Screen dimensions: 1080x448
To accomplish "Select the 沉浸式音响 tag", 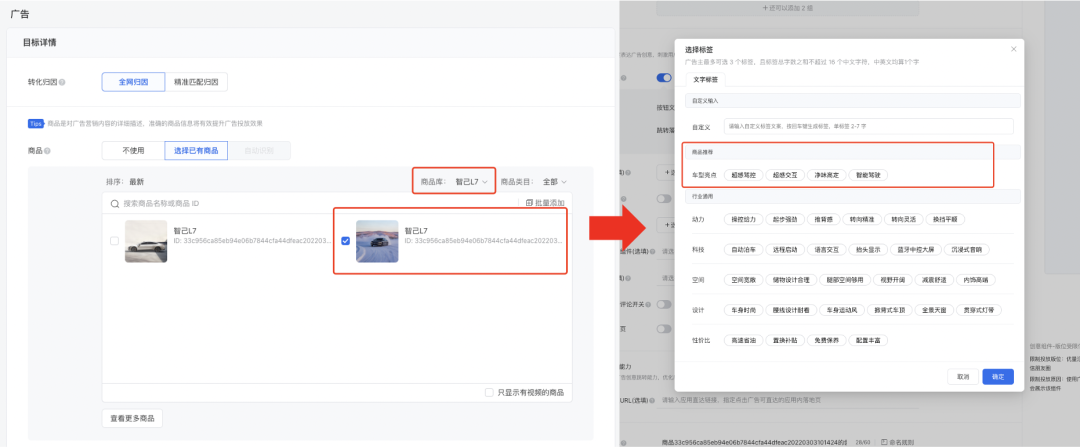I will pos(966,250).
